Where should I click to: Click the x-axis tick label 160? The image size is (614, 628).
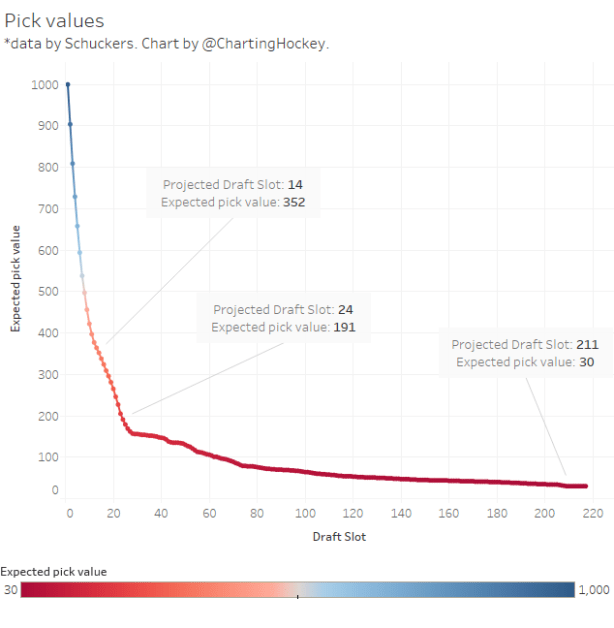(x=447, y=514)
